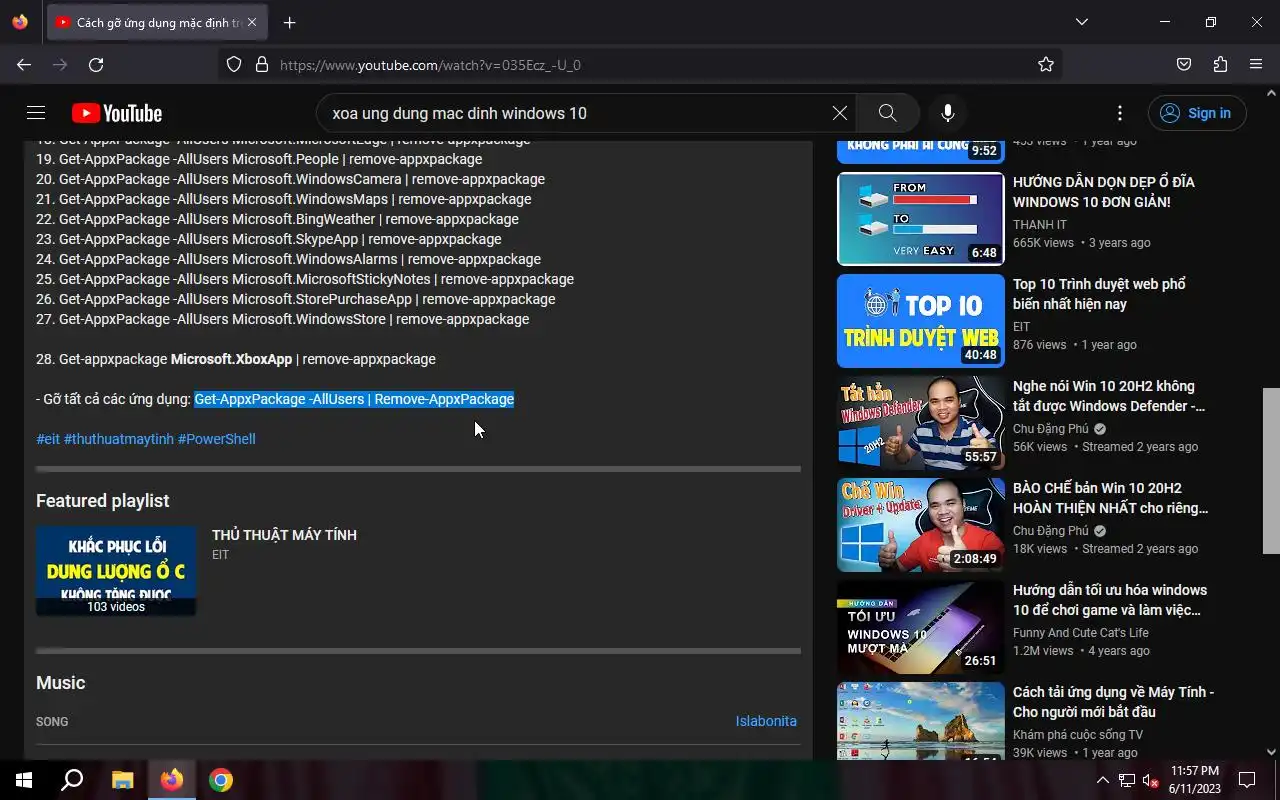Go to YouTube home via logo
Screen dimensions: 1280x800
(x=117, y=113)
